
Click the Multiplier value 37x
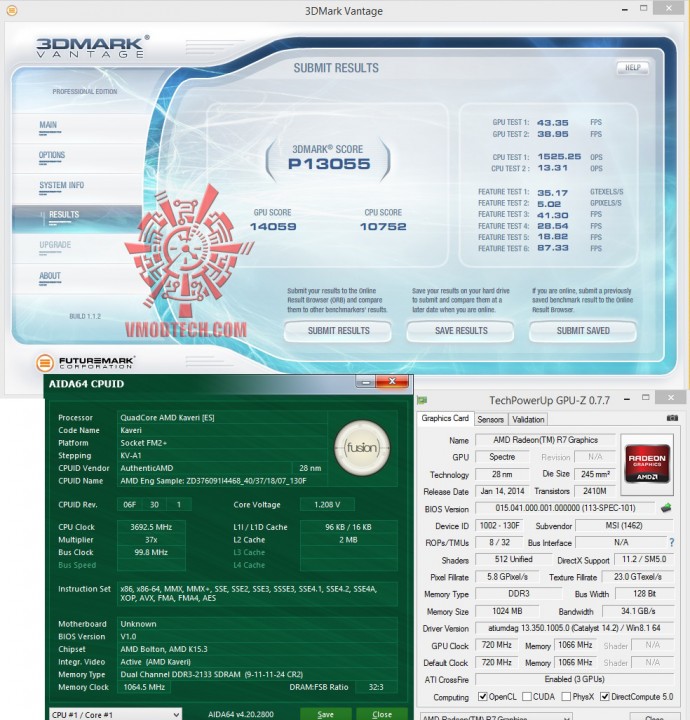pos(151,540)
